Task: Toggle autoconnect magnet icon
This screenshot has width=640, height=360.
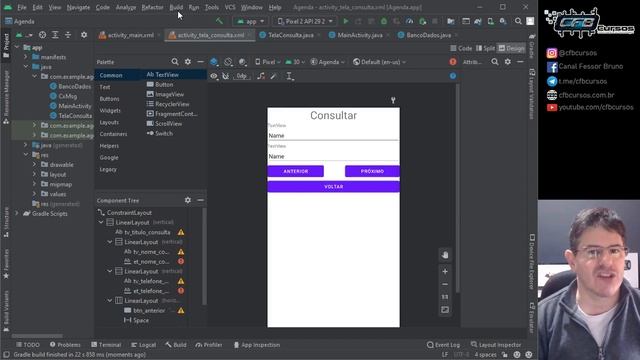Action: tap(225, 76)
